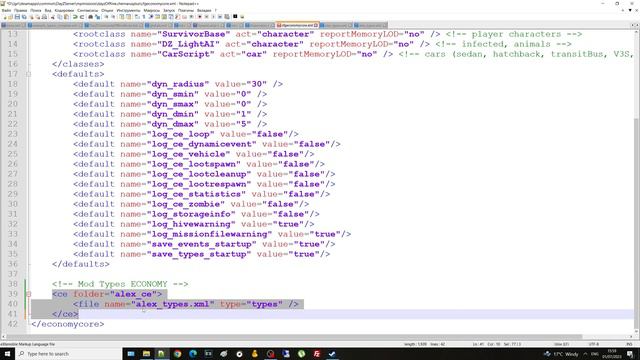Viewport: 640px width, 360px height.
Task: Click "log_ce_lootspawn" on line 26
Action: click(x=193, y=164)
